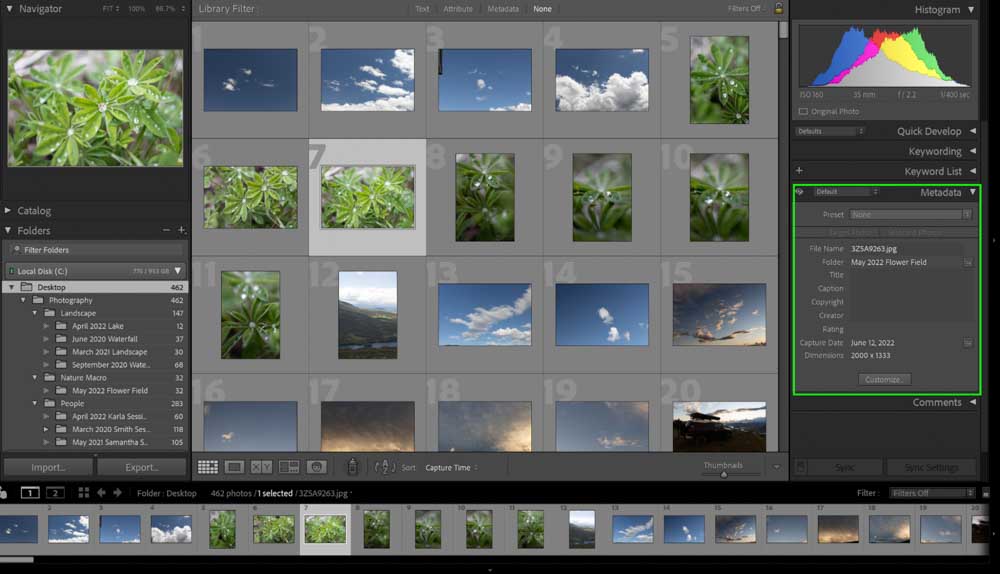Click the Customize button in Metadata
This screenshot has height=574, width=1000.
coord(884,379)
